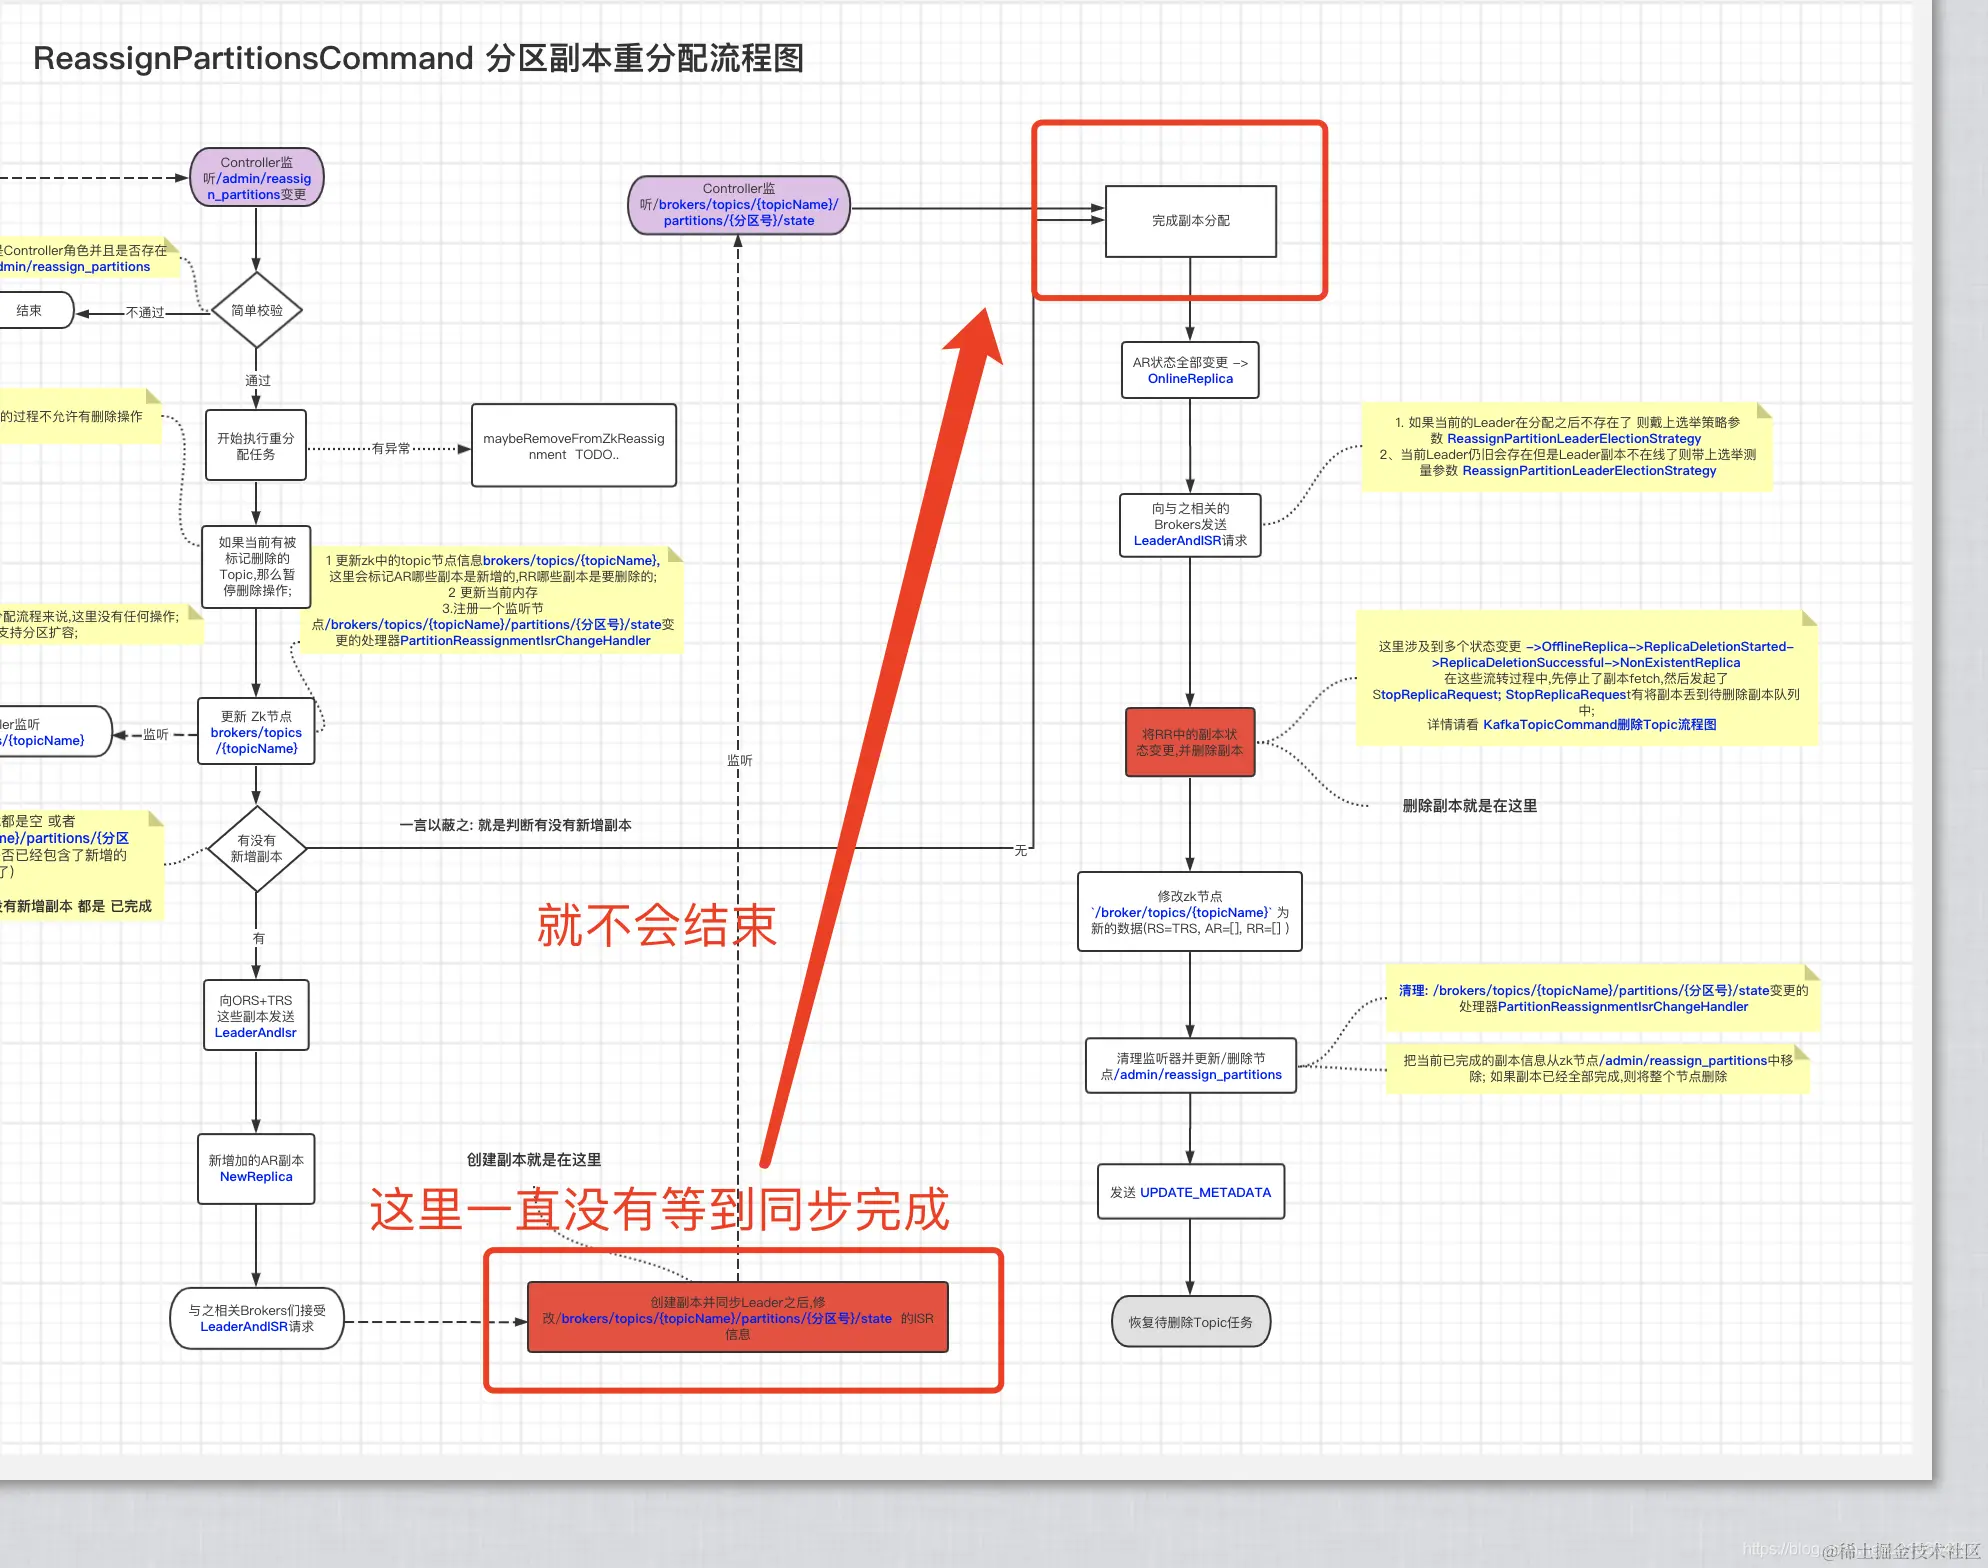Click the NewReplica 新增加的AR副本 node
The height and width of the screenshot is (1568, 1988).
(x=256, y=1169)
